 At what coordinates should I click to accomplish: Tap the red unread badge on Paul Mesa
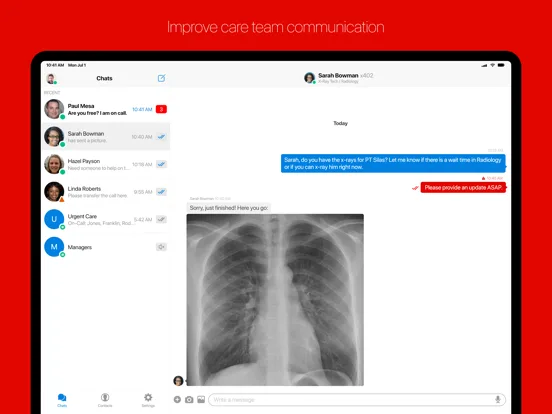[161, 109]
